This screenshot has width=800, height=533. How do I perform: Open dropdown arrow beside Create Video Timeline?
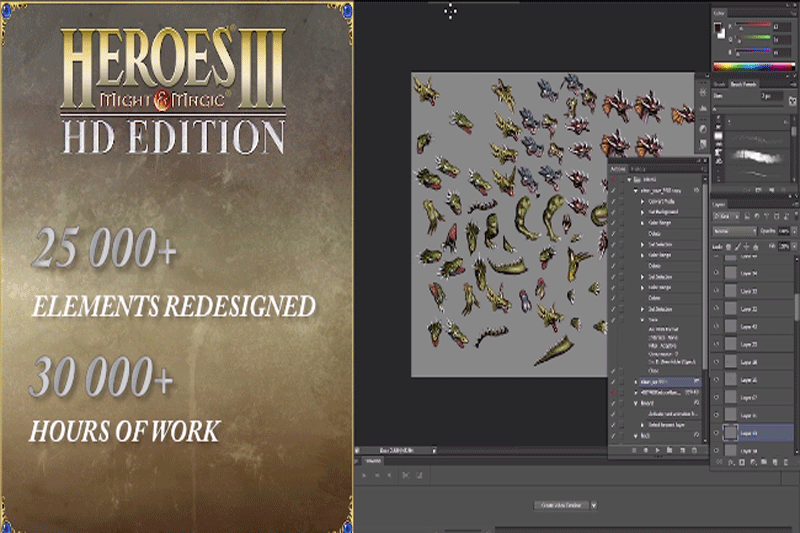coord(594,505)
